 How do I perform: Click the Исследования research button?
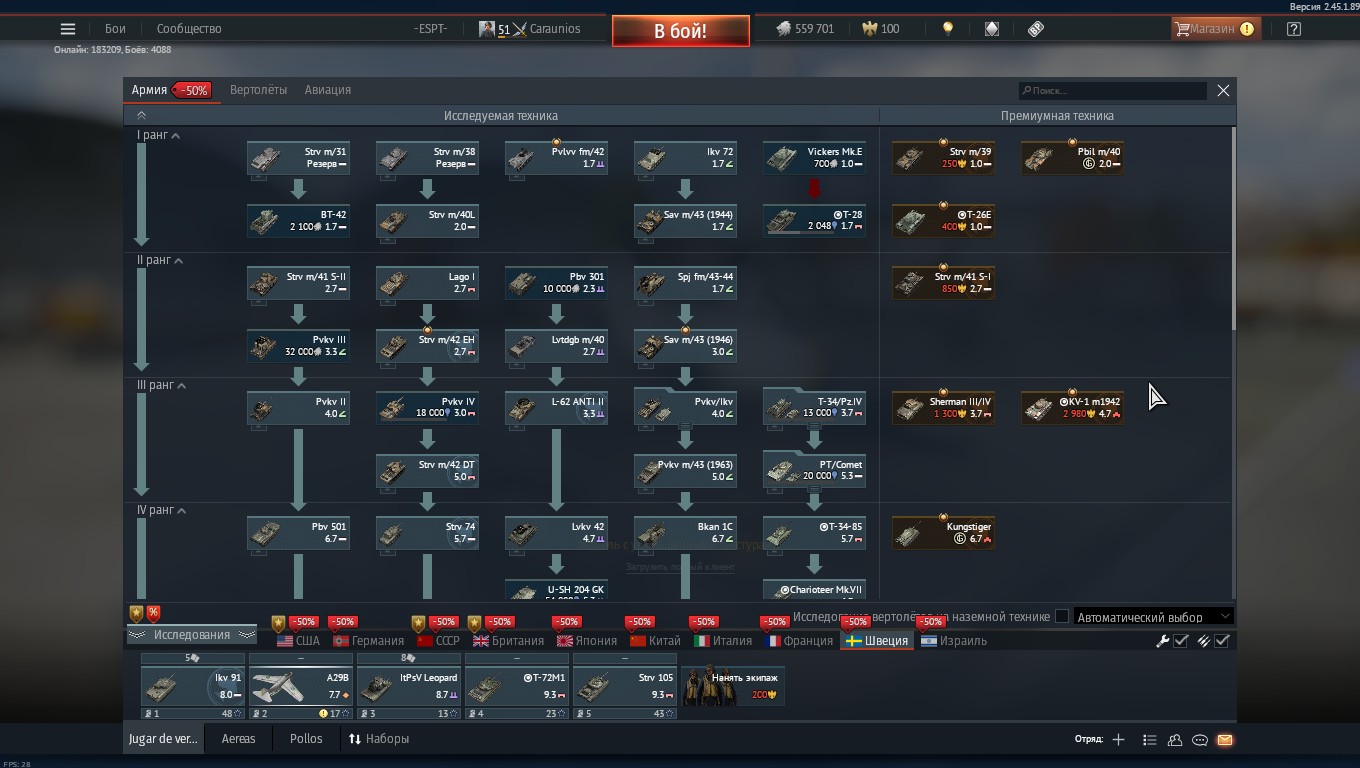(191, 635)
